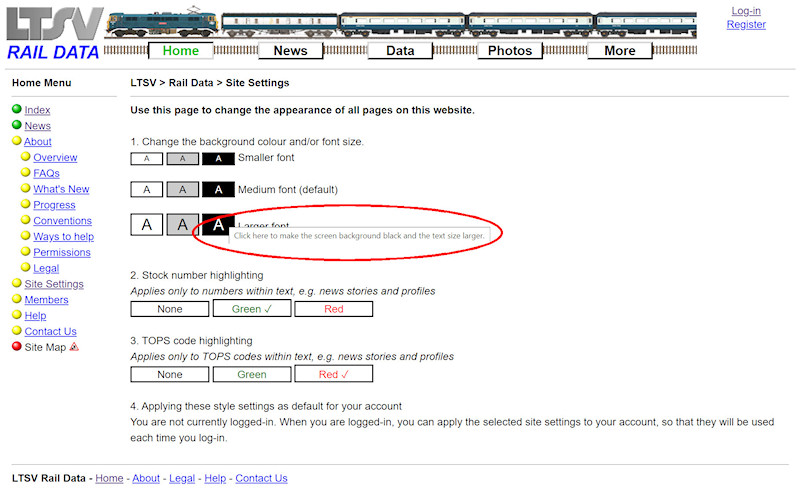Choose white background with medium font
800x497 pixels.
[x=147, y=189]
